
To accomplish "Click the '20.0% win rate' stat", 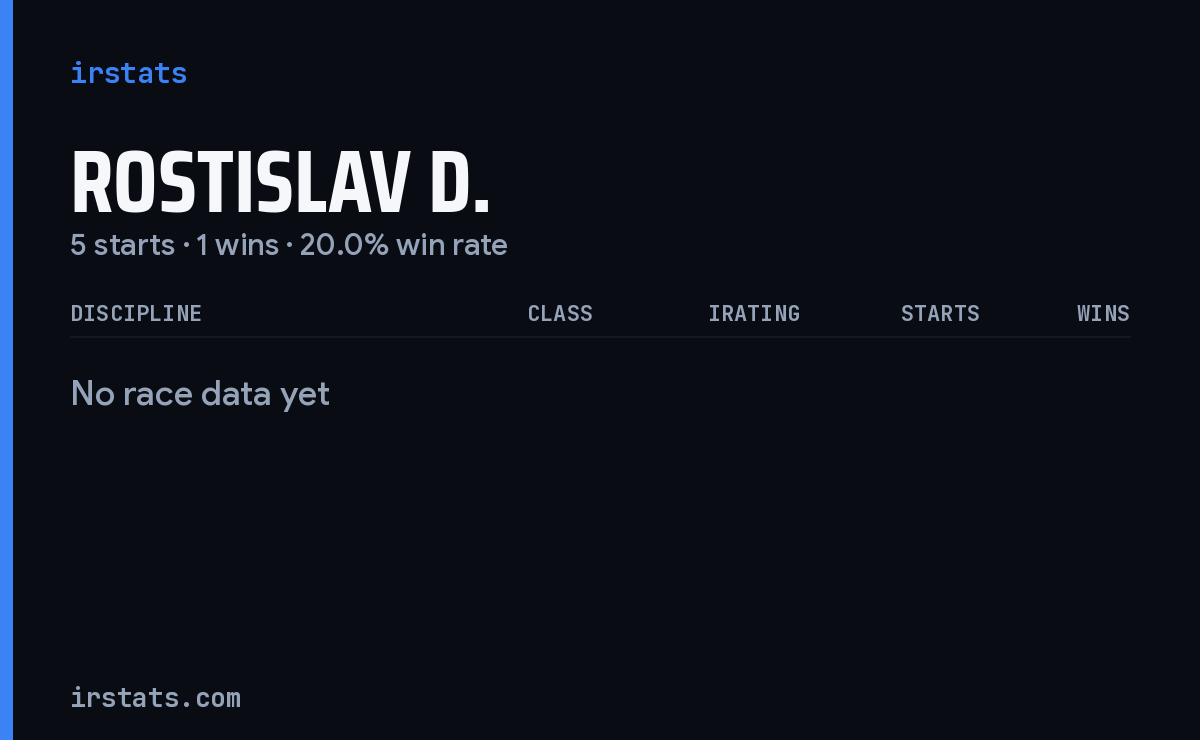I will 403,245.
